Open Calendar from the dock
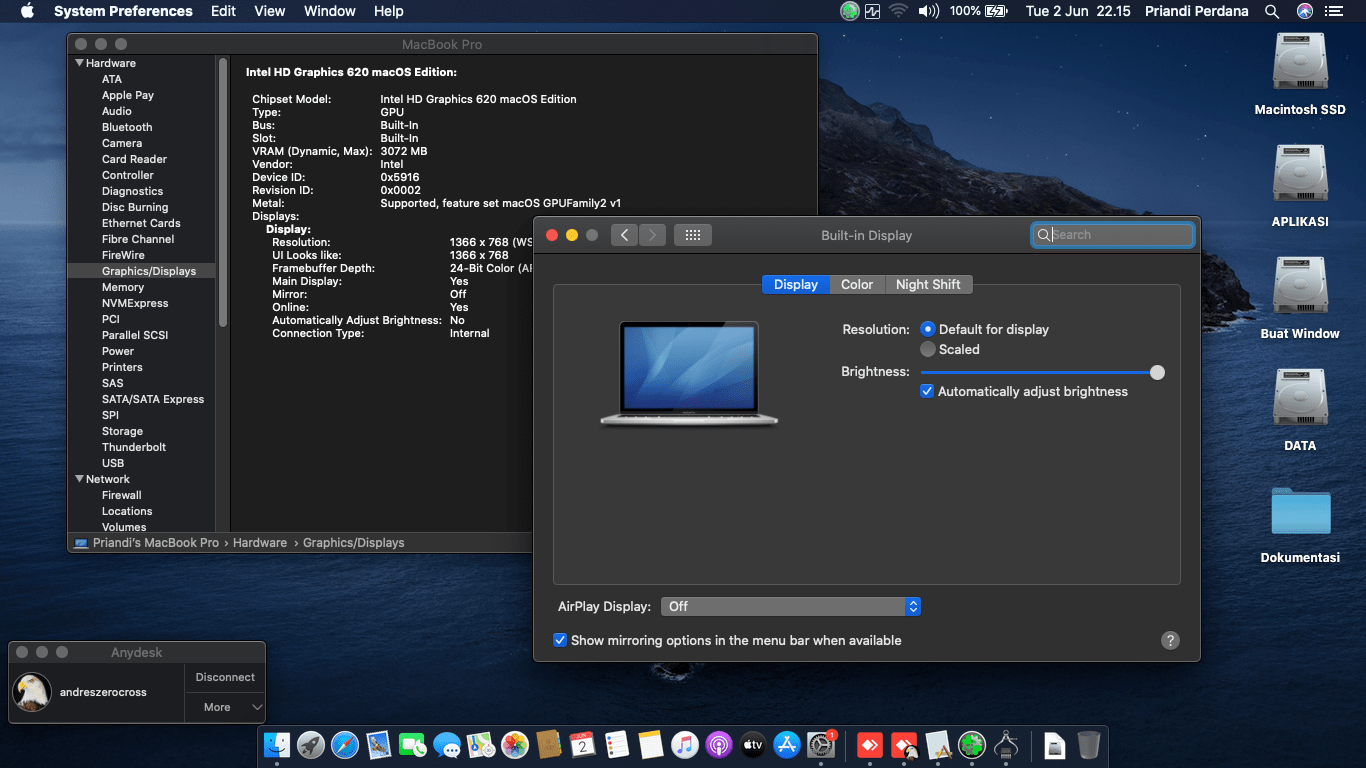1366x768 pixels. (582, 745)
